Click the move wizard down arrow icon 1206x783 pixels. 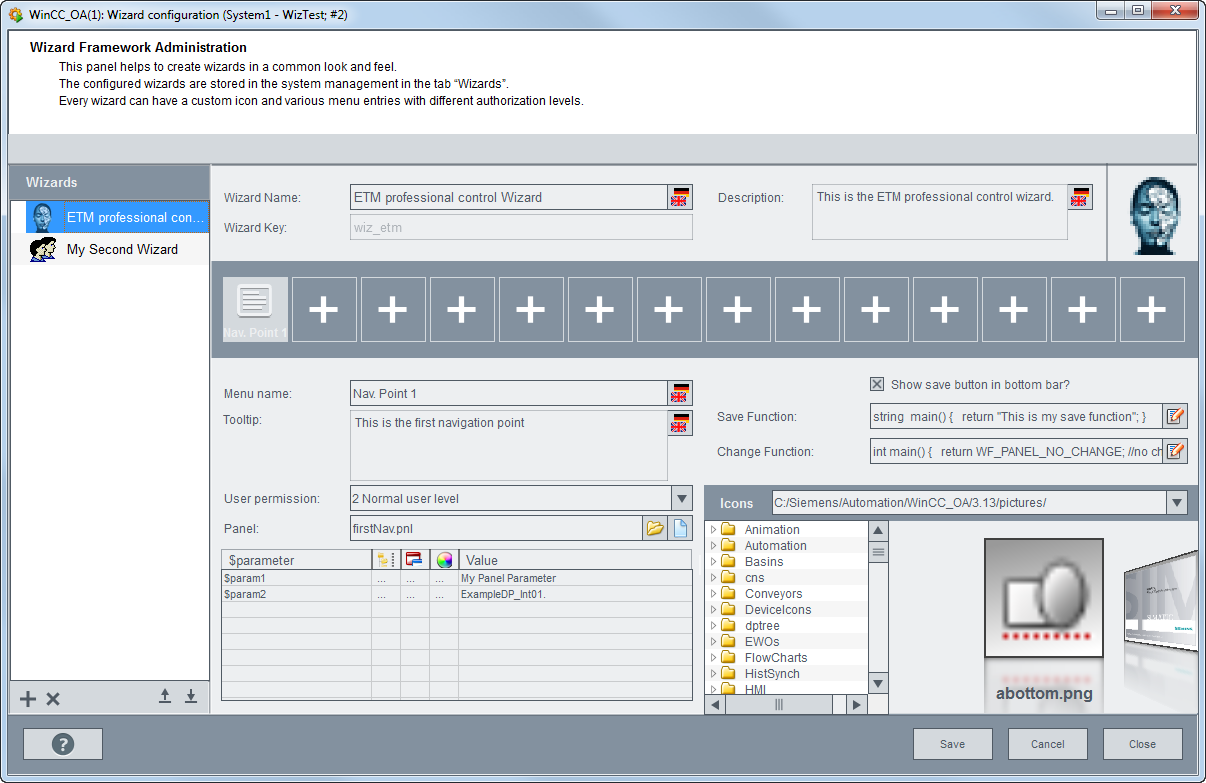190,697
